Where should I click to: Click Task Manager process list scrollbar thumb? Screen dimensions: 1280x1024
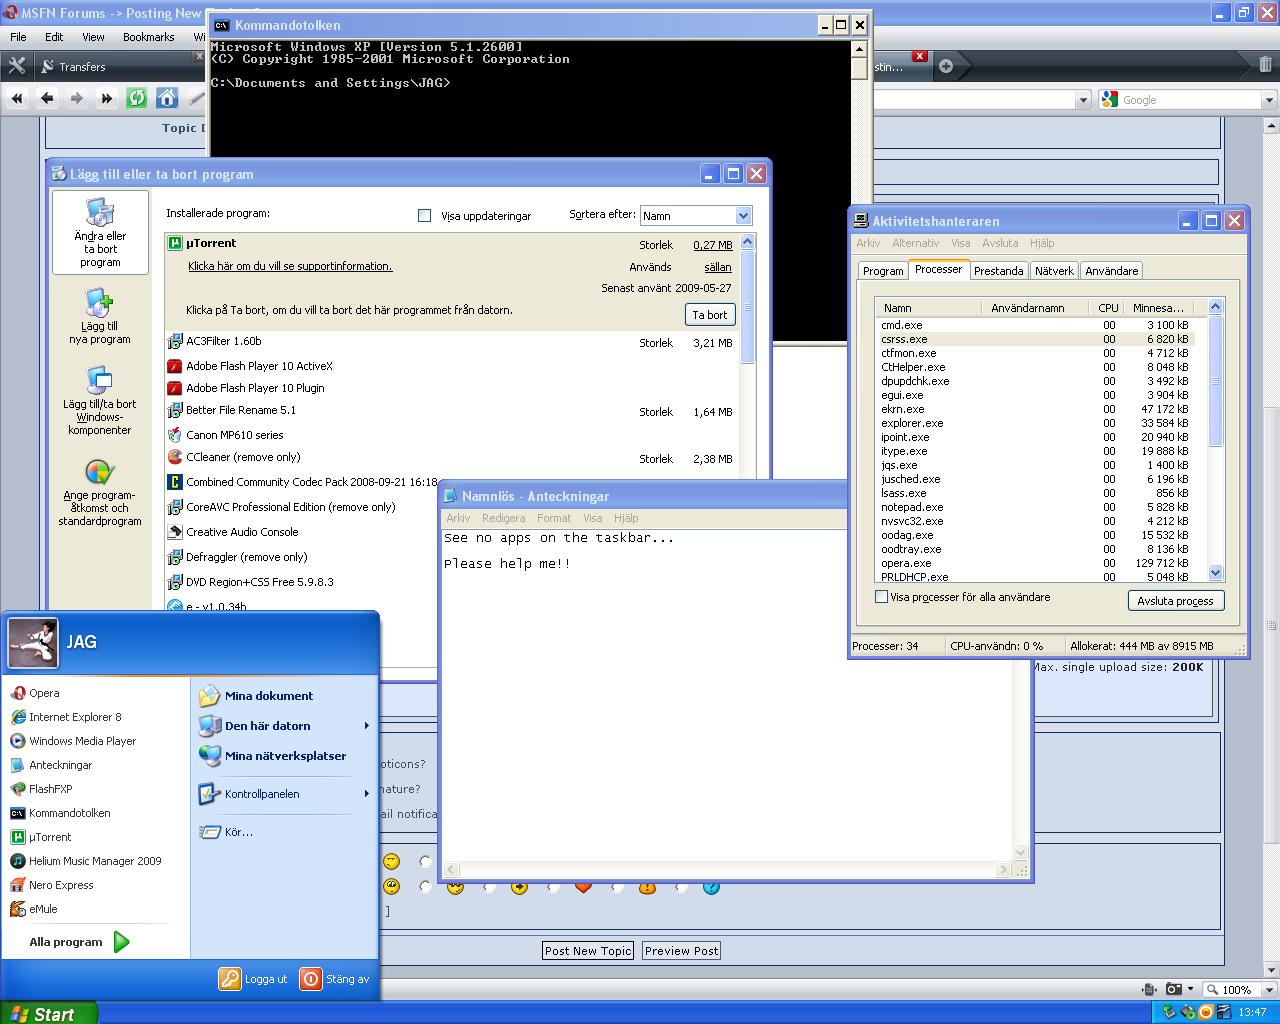click(x=1216, y=380)
